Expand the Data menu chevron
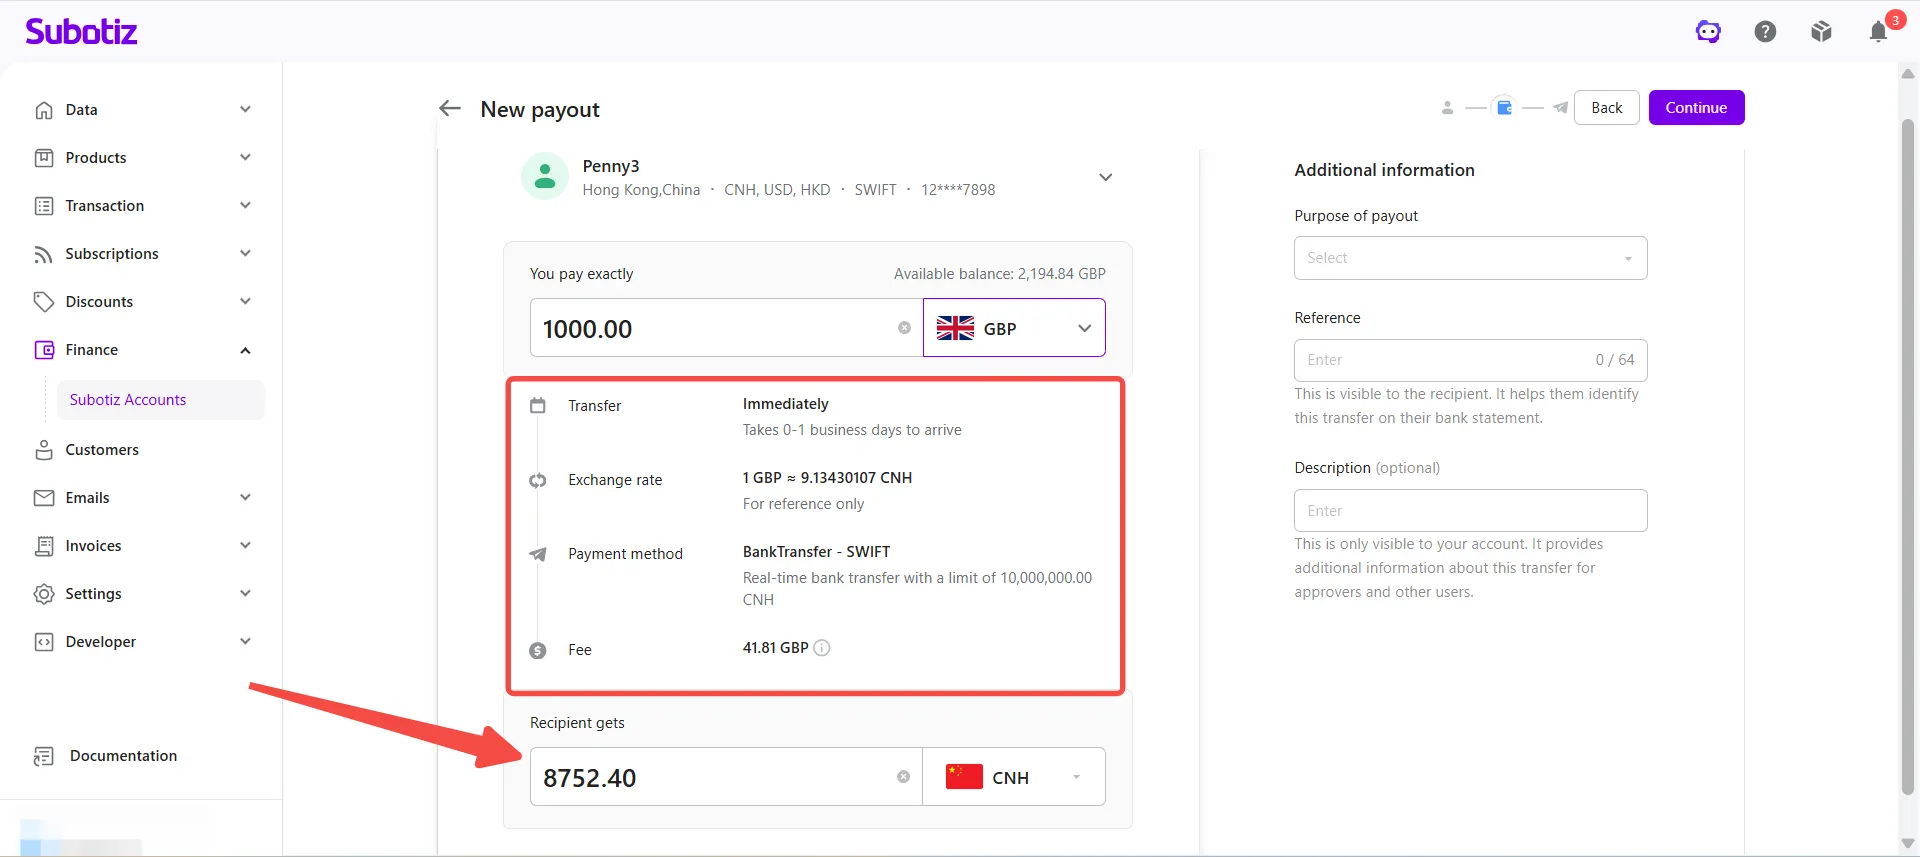The height and width of the screenshot is (857, 1920). click(245, 109)
